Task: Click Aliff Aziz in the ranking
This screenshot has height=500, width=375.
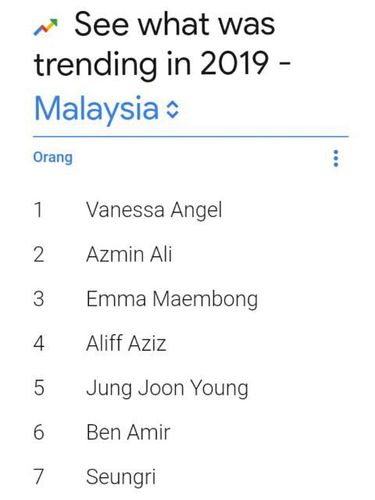Action: coord(126,343)
